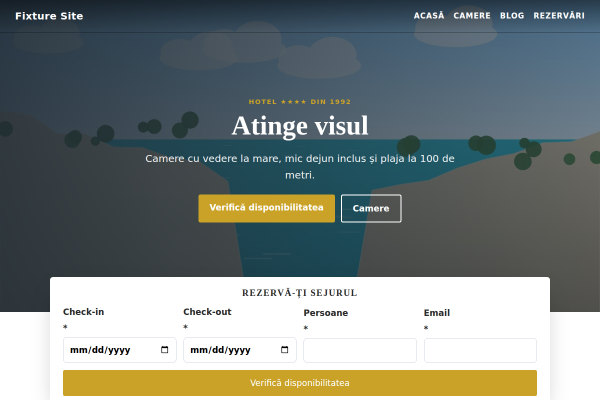The height and width of the screenshot is (400, 600).
Task: Open the Check-in calendar picker icon
Action: click(x=165, y=349)
